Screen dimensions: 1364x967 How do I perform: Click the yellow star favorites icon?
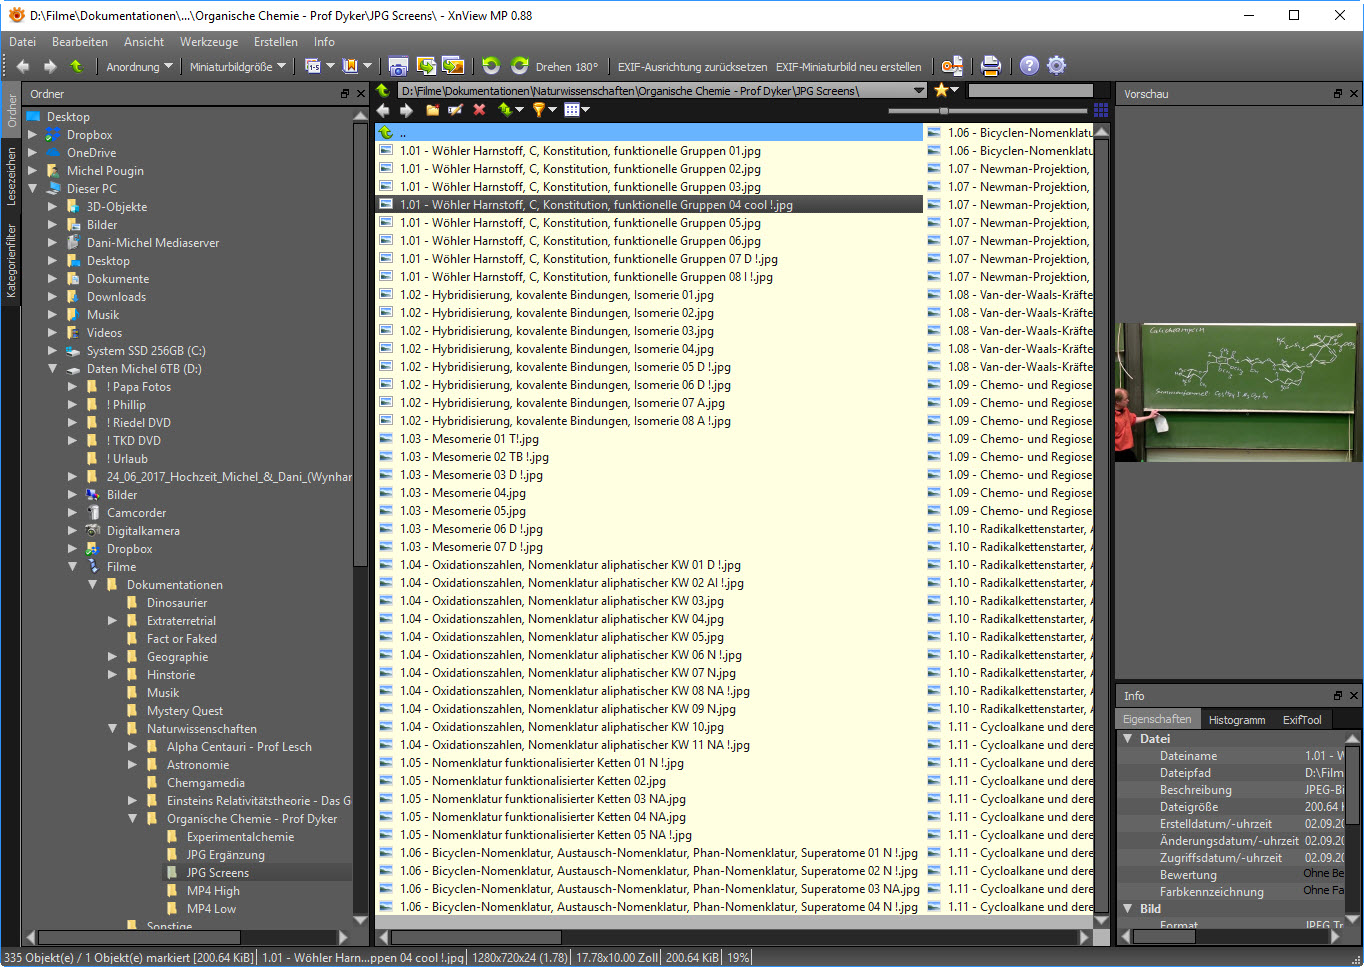941,90
